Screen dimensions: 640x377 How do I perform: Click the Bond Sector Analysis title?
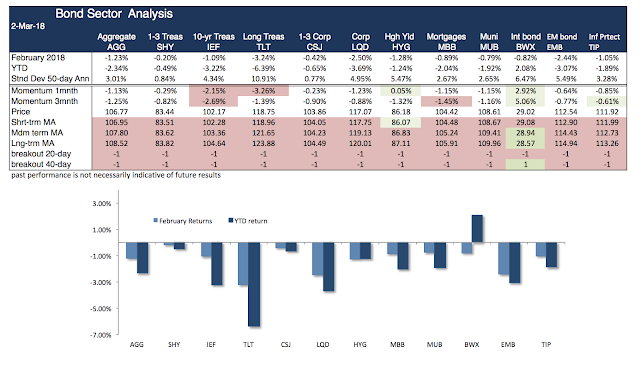114,14
